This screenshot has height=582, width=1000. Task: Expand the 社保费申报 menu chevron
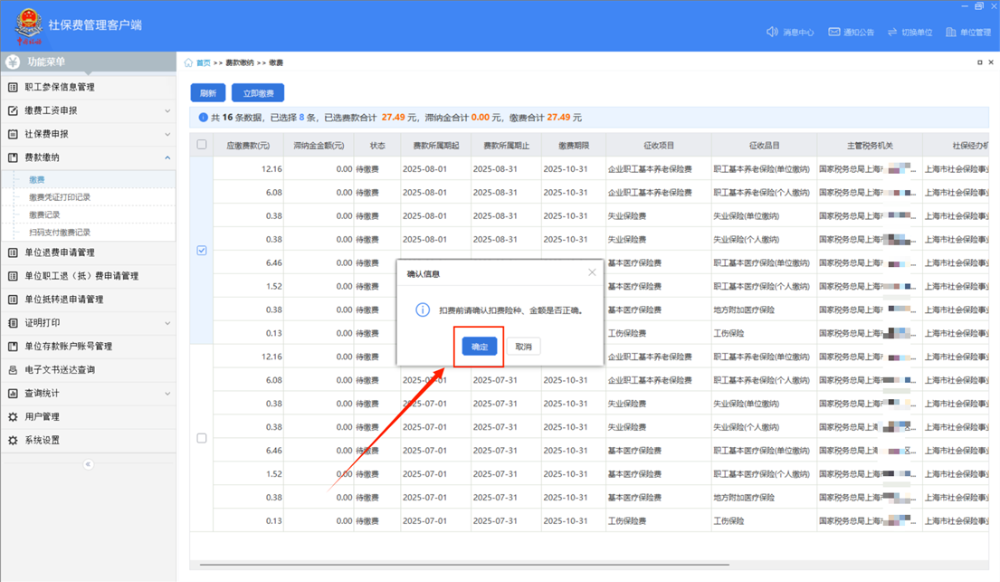[x=167, y=134]
